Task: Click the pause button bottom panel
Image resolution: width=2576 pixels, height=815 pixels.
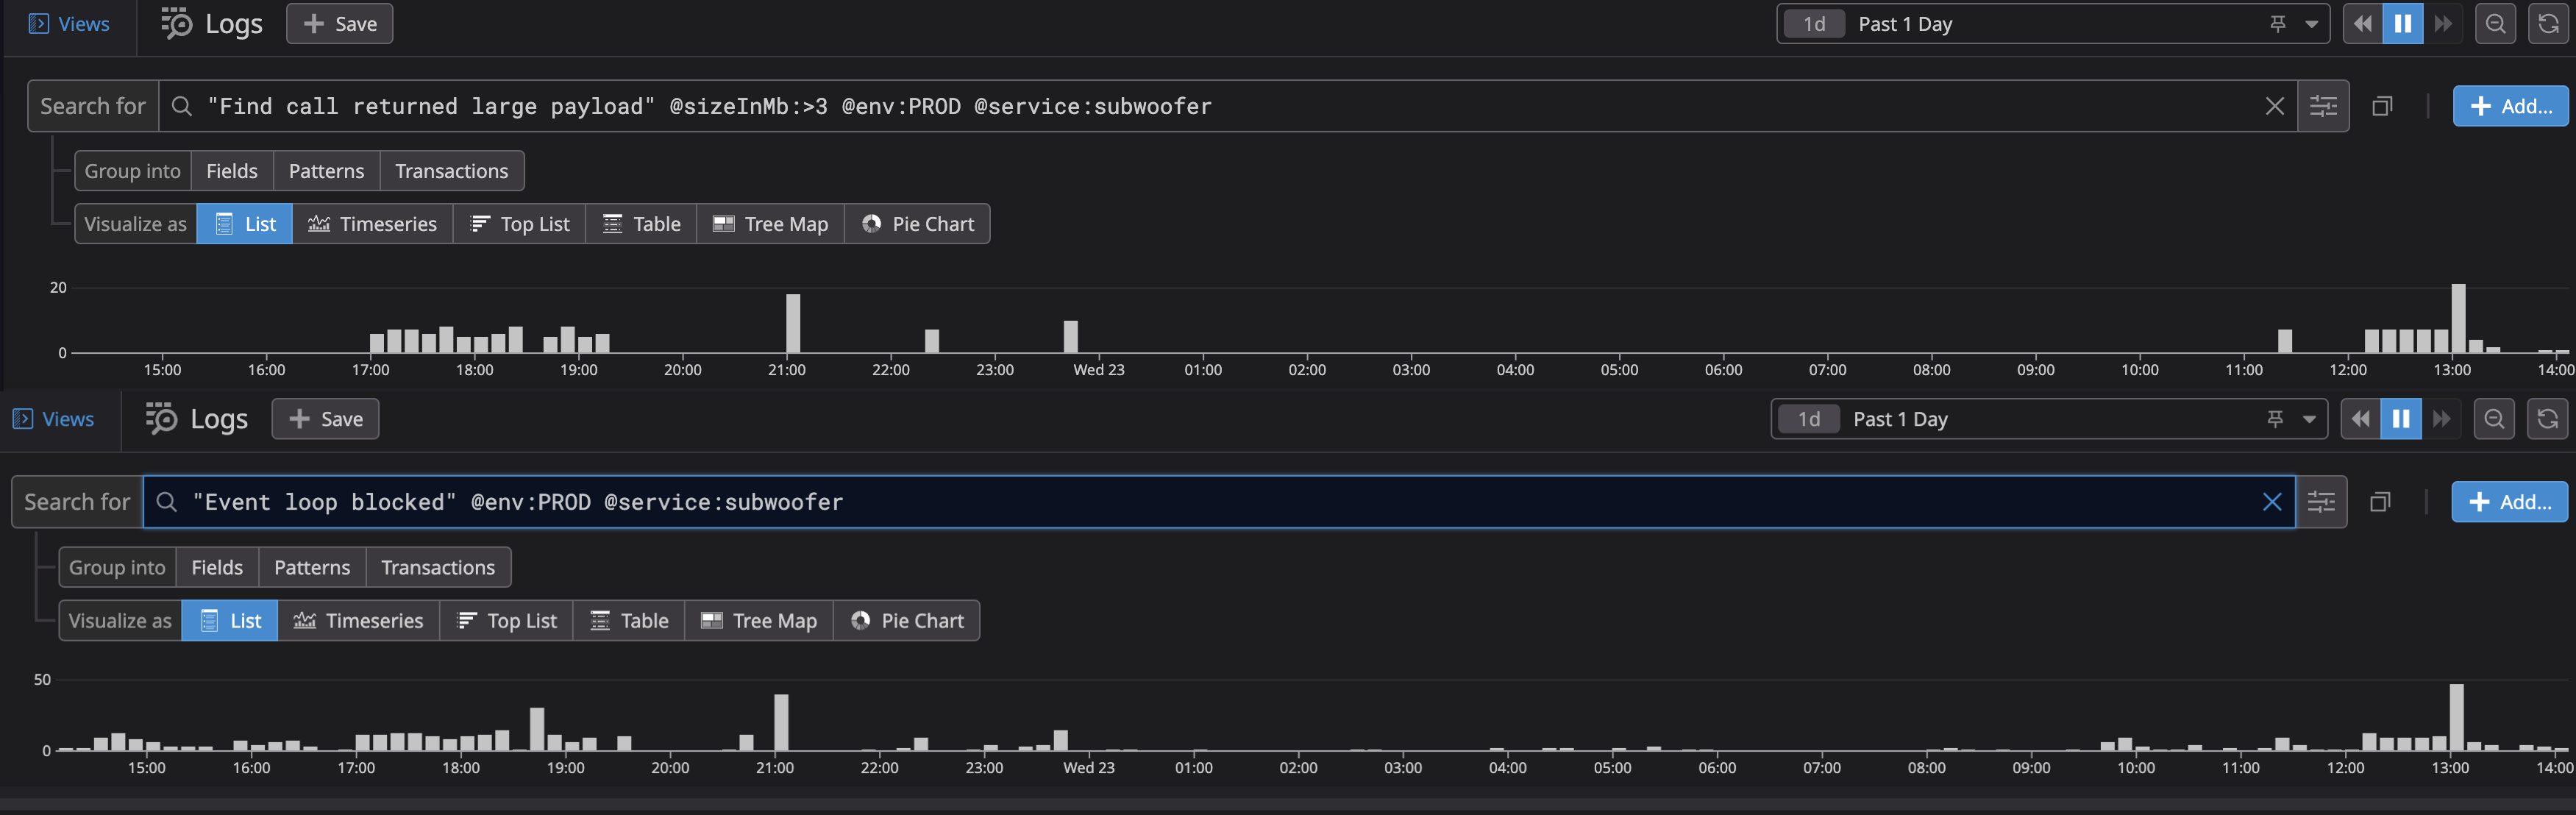Action: pyautogui.click(x=2400, y=419)
